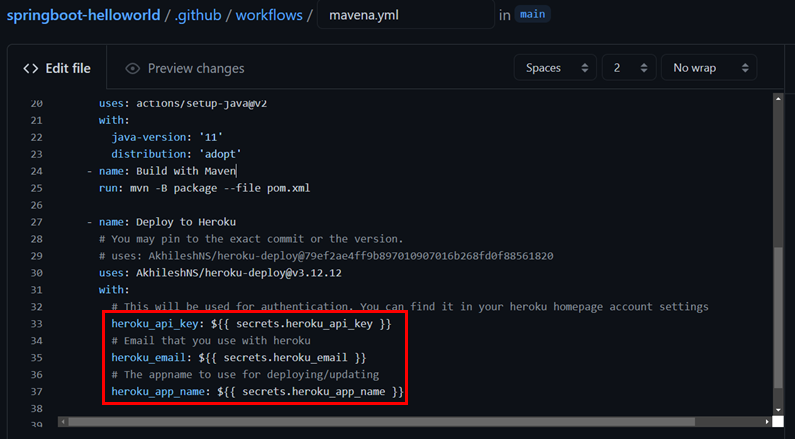Open the workflows folder breadcrumb

pos(269,15)
